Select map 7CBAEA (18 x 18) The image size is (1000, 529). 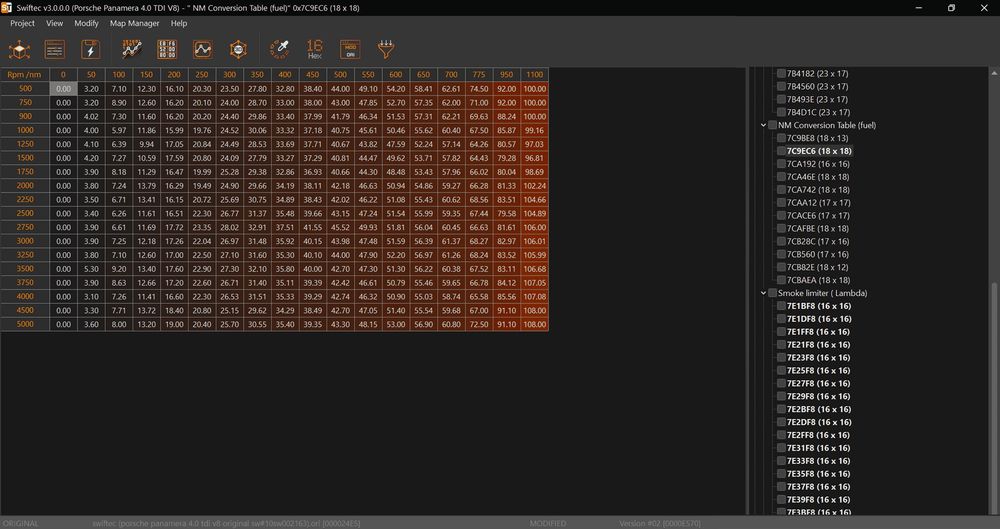coord(818,280)
